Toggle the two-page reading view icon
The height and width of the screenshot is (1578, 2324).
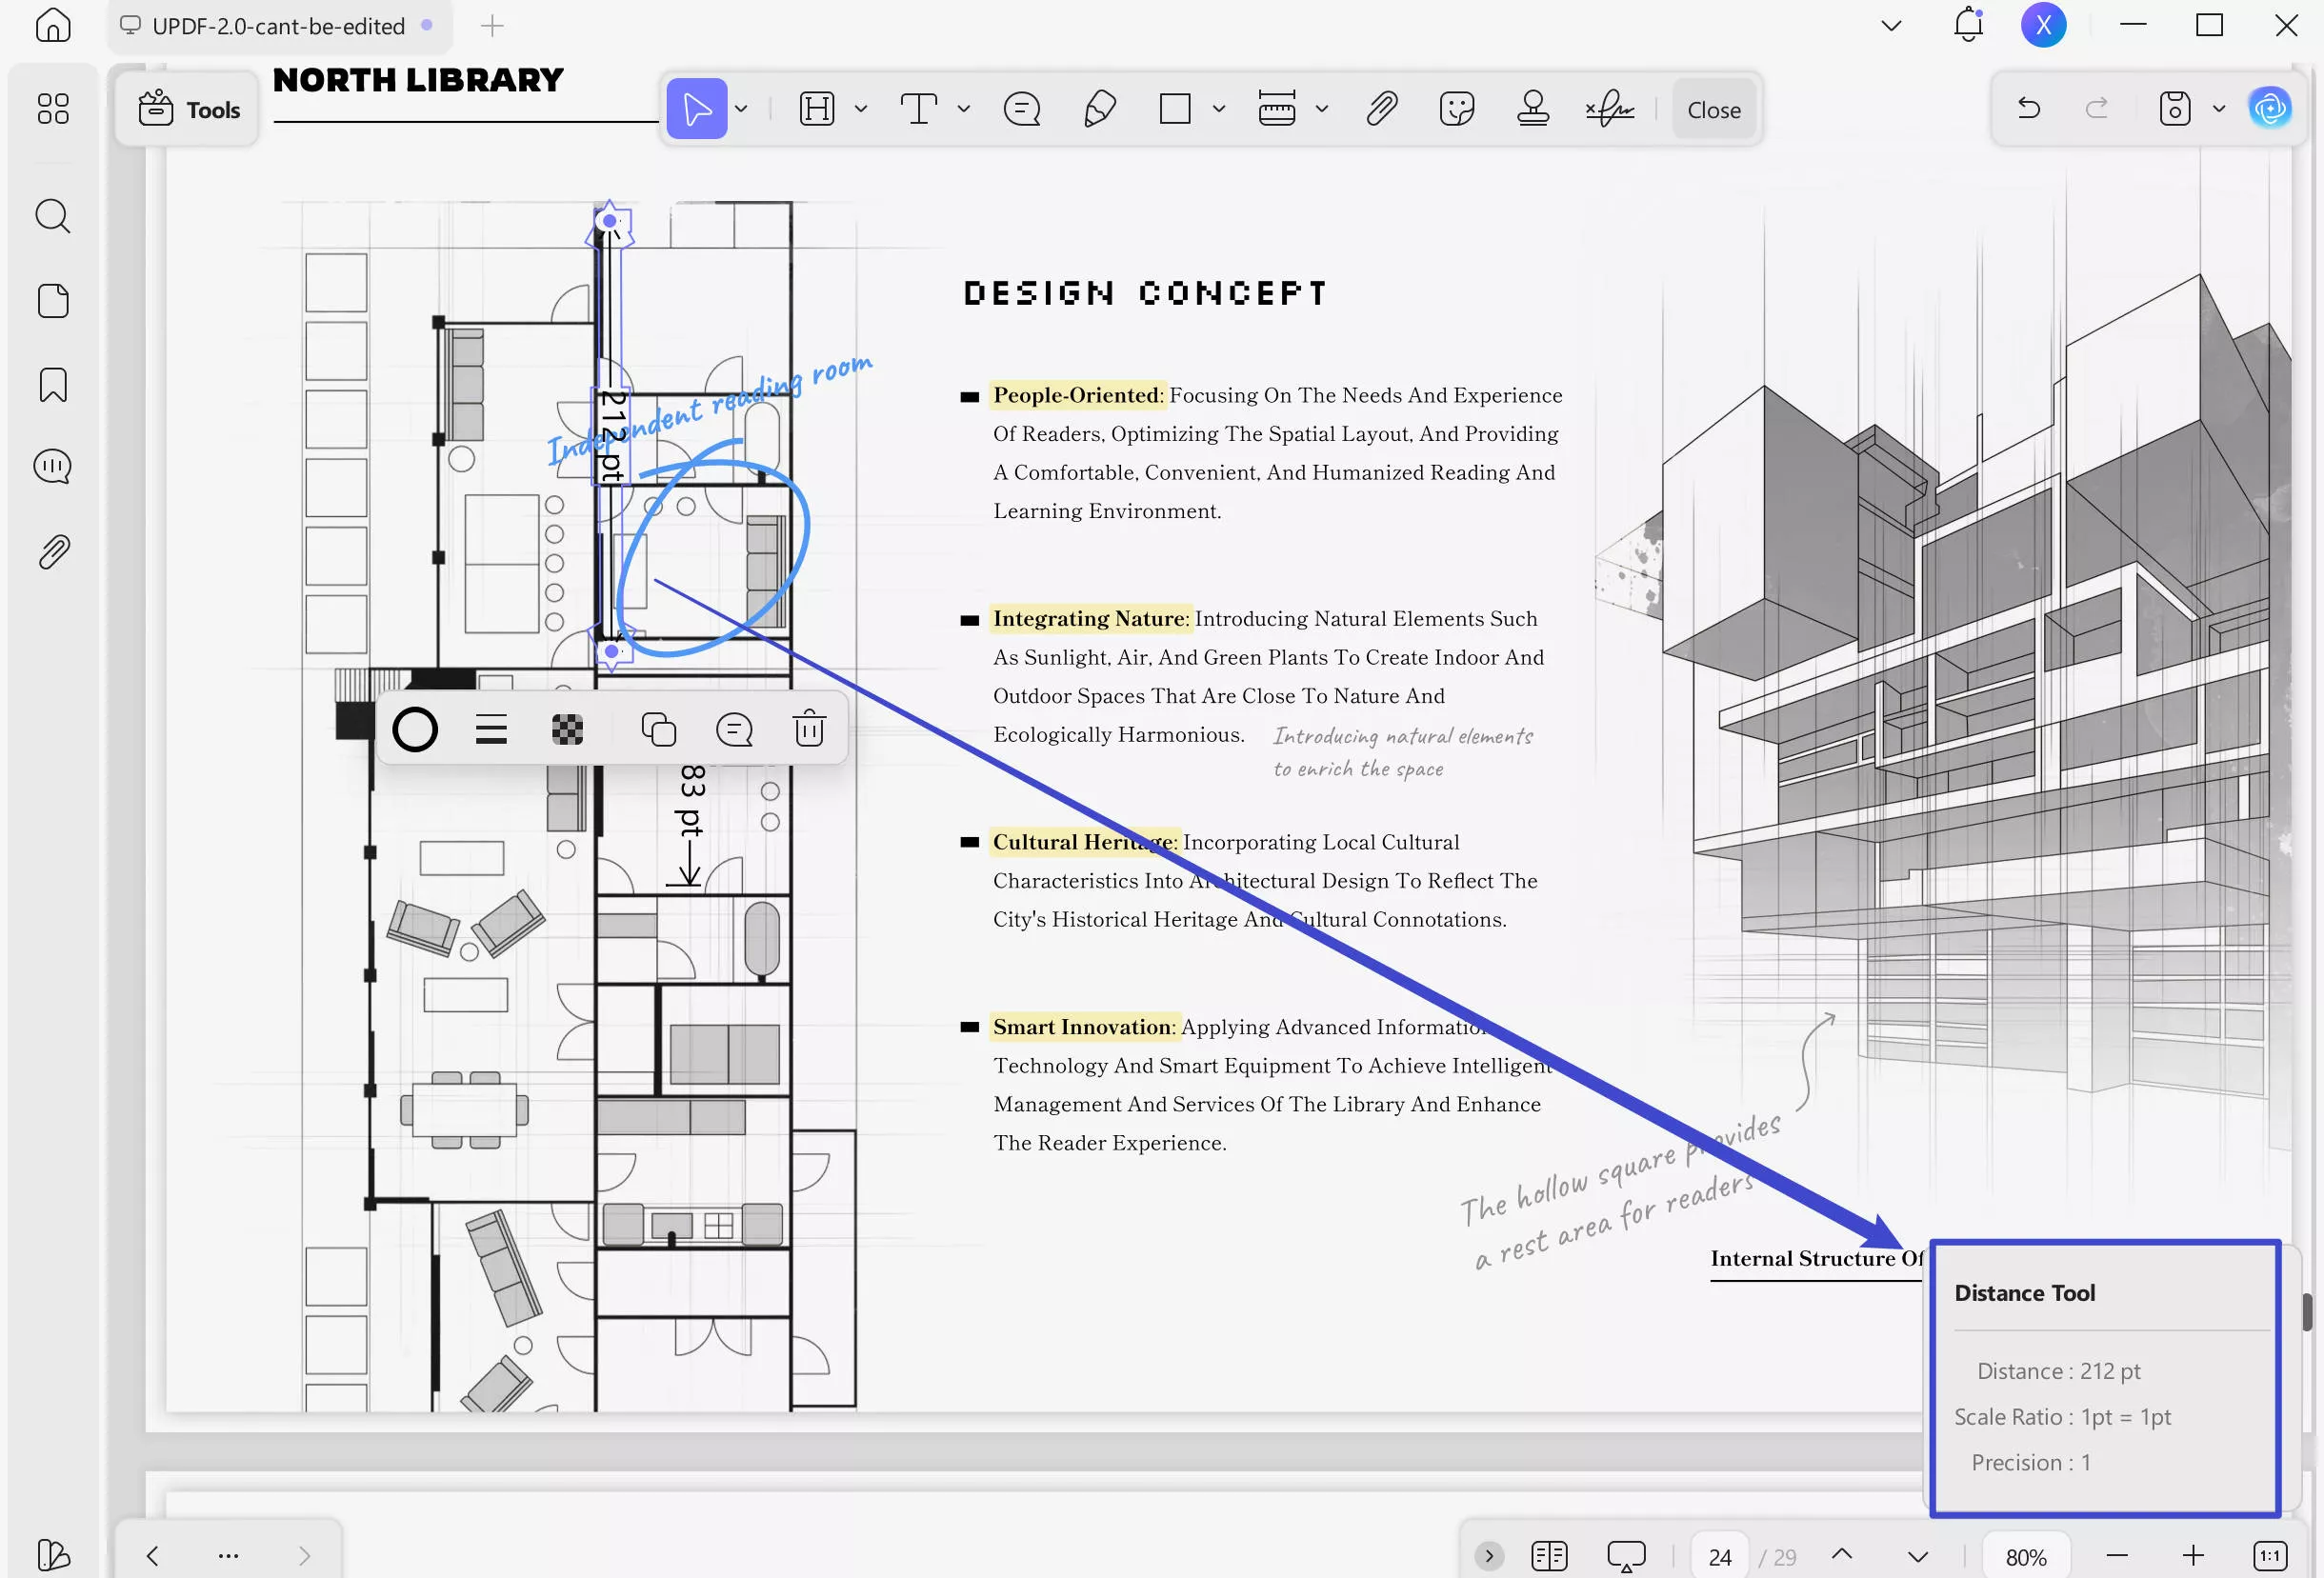pyautogui.click(x=1548, y=1555)
